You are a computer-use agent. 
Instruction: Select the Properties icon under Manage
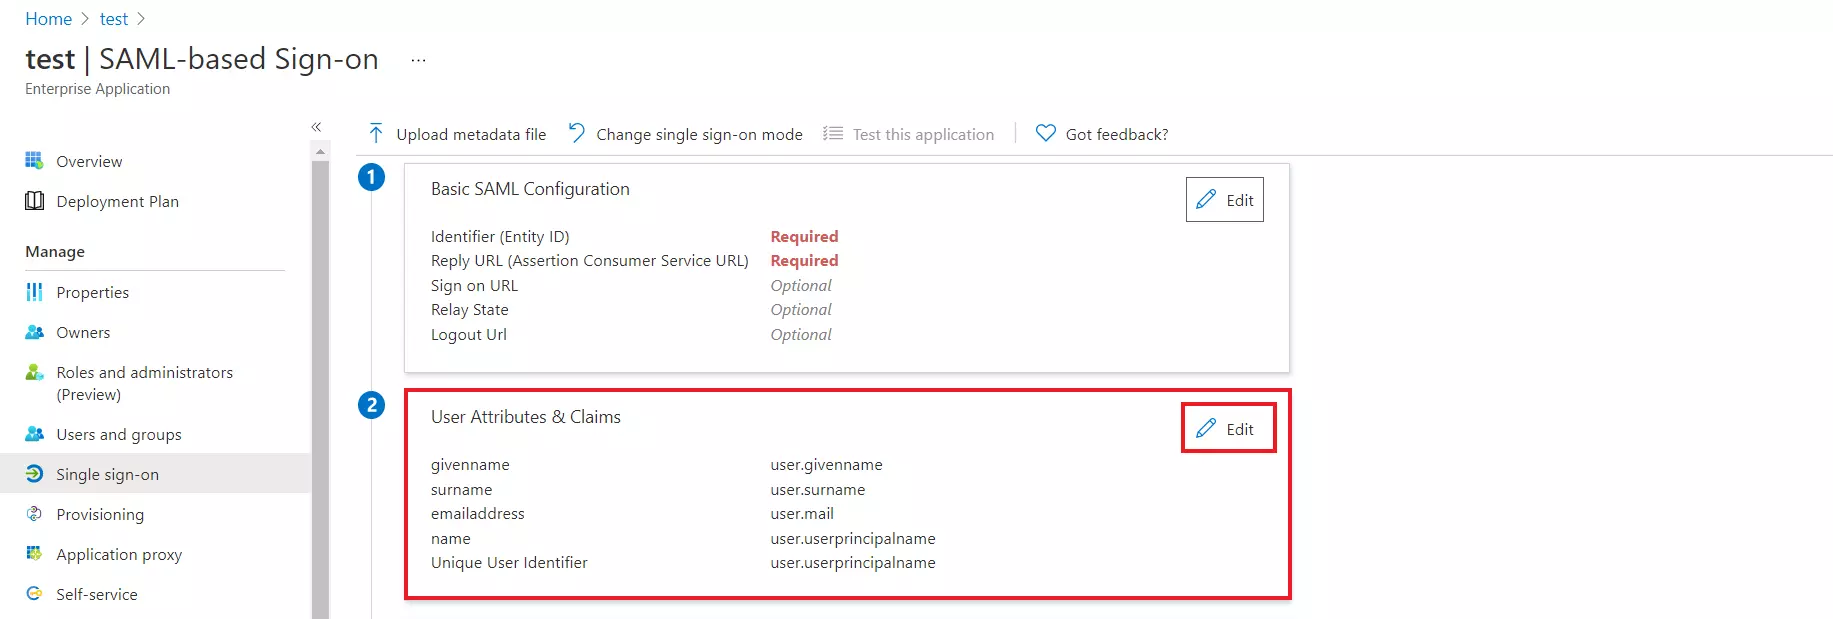point(34,292)
